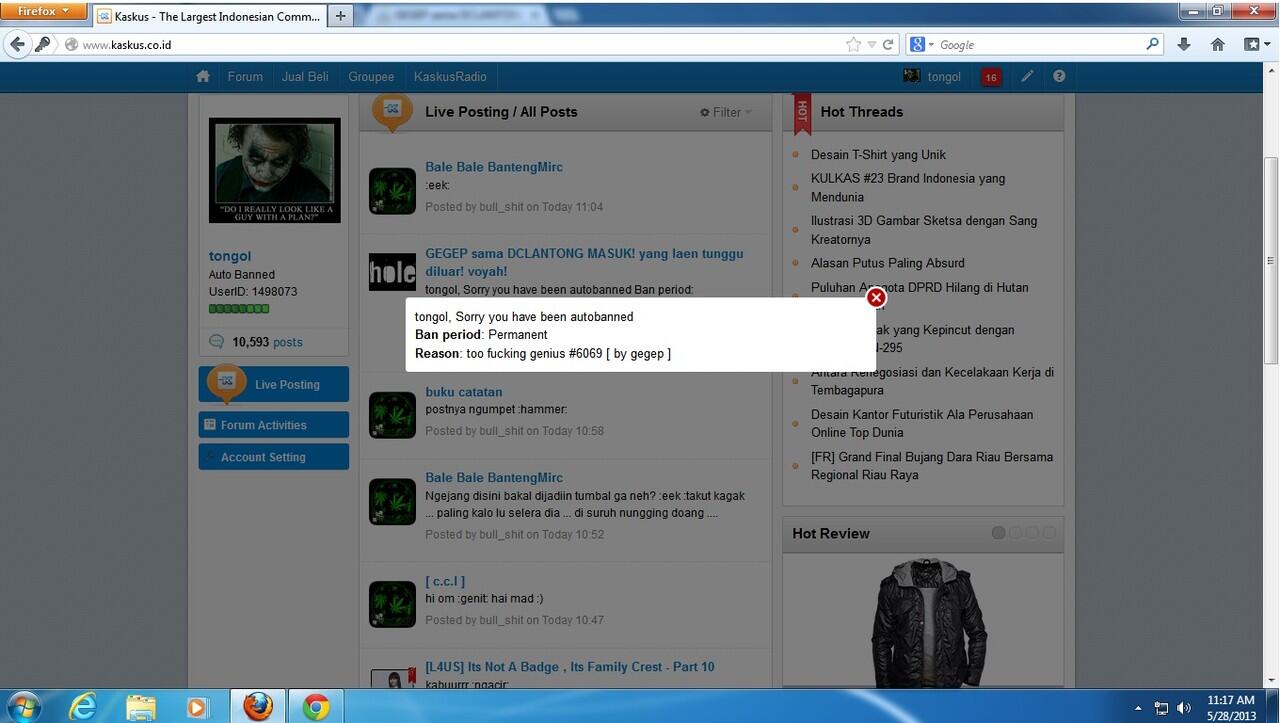Screen dimensions: 1280x723
Task: Open a new browser tab
Action: pyautogui.click(x=341, y=16)
